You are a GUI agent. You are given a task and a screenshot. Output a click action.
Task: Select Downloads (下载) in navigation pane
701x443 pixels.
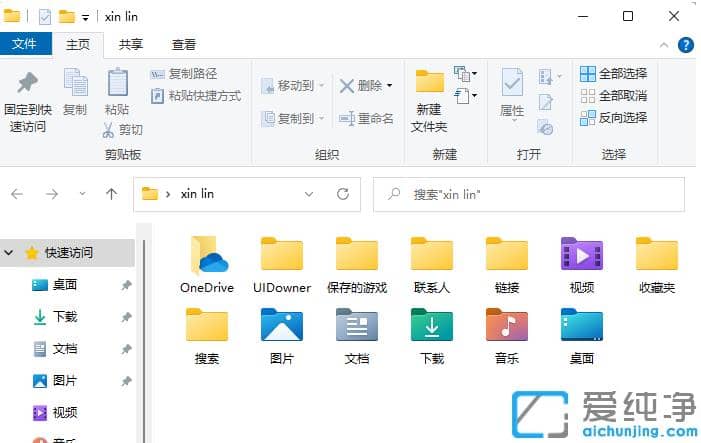click(65, 317)
